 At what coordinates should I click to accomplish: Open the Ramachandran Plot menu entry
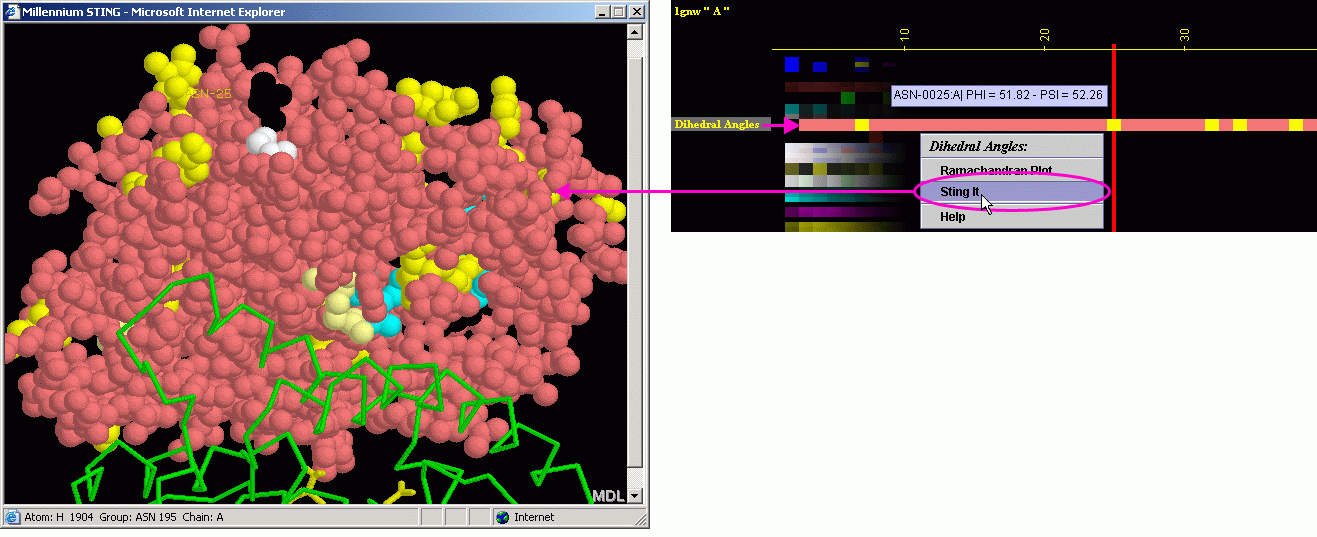(x=1012, y=170)
